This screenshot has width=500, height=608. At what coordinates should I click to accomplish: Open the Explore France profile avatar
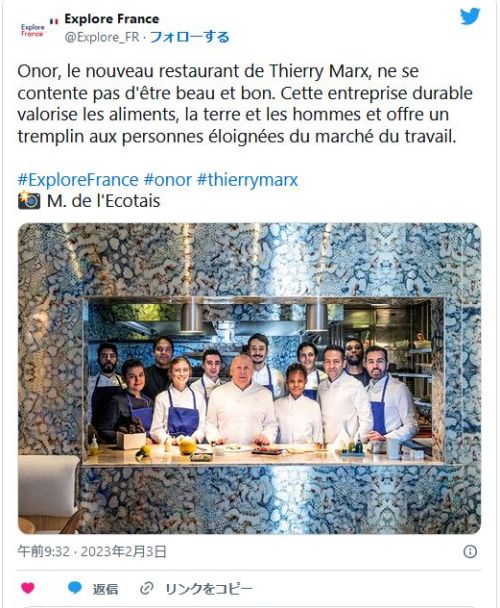[32, 30]
